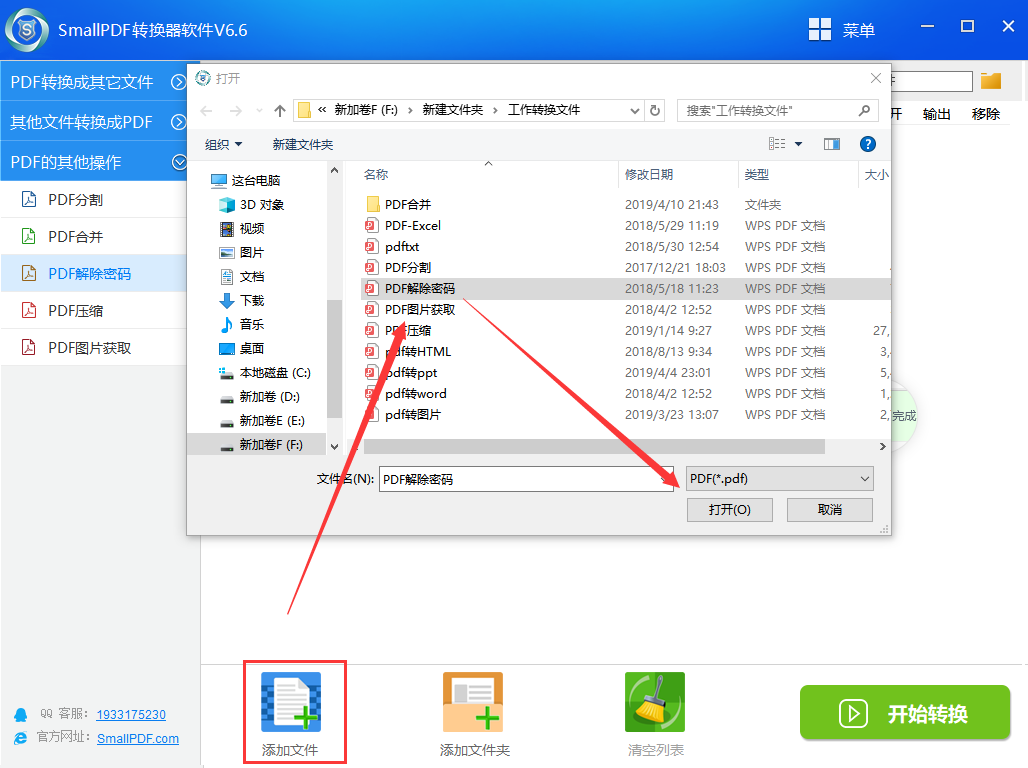The image size is (1028, 768).
Task: Click 新建文件夹 in address path
Action: pyautogui.click(x=452, y=110)
